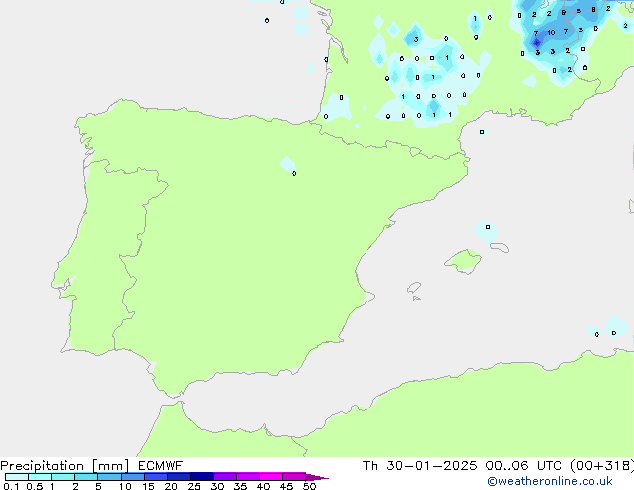
Task: Click the 30 to 35 mm purple swatch
Action: [x=224, y=477]
